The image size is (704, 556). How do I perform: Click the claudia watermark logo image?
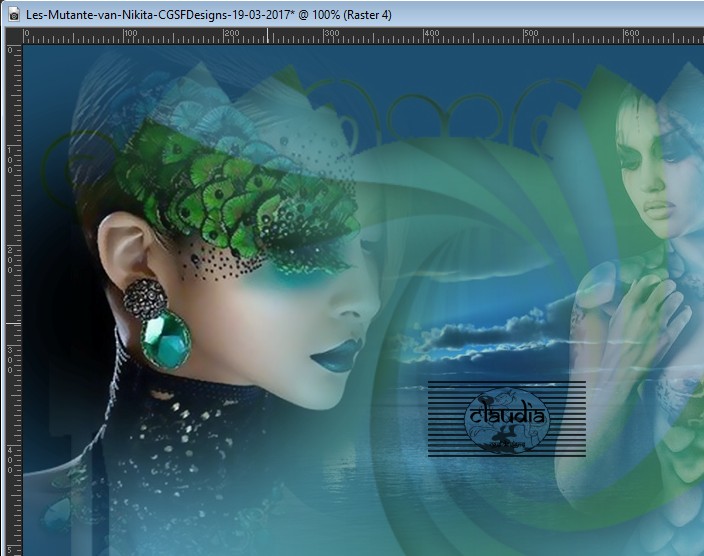pyautogui.click(x=507, y=419)
